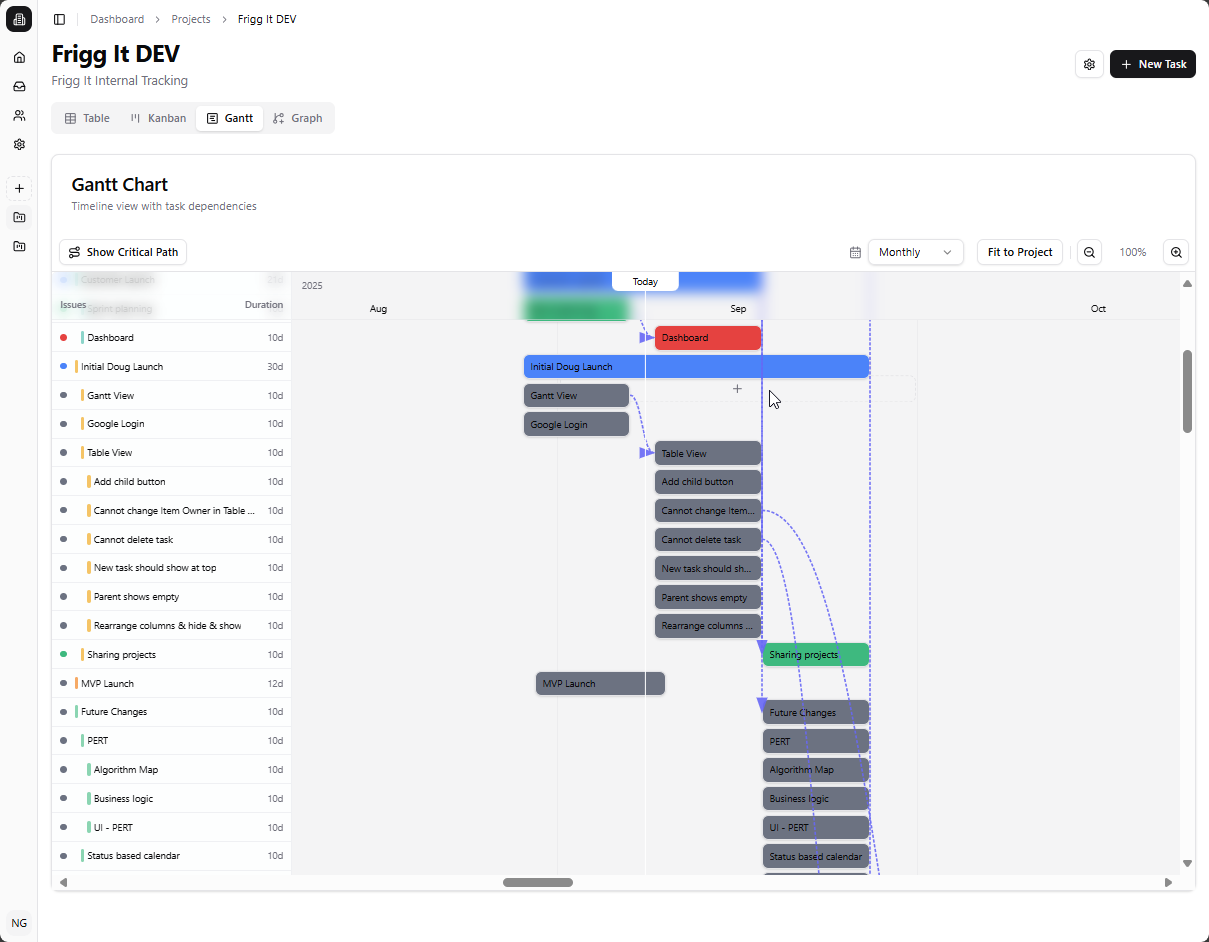Toggle Show Critical Path
The image size is (1209, 942).
pos(123,252)
